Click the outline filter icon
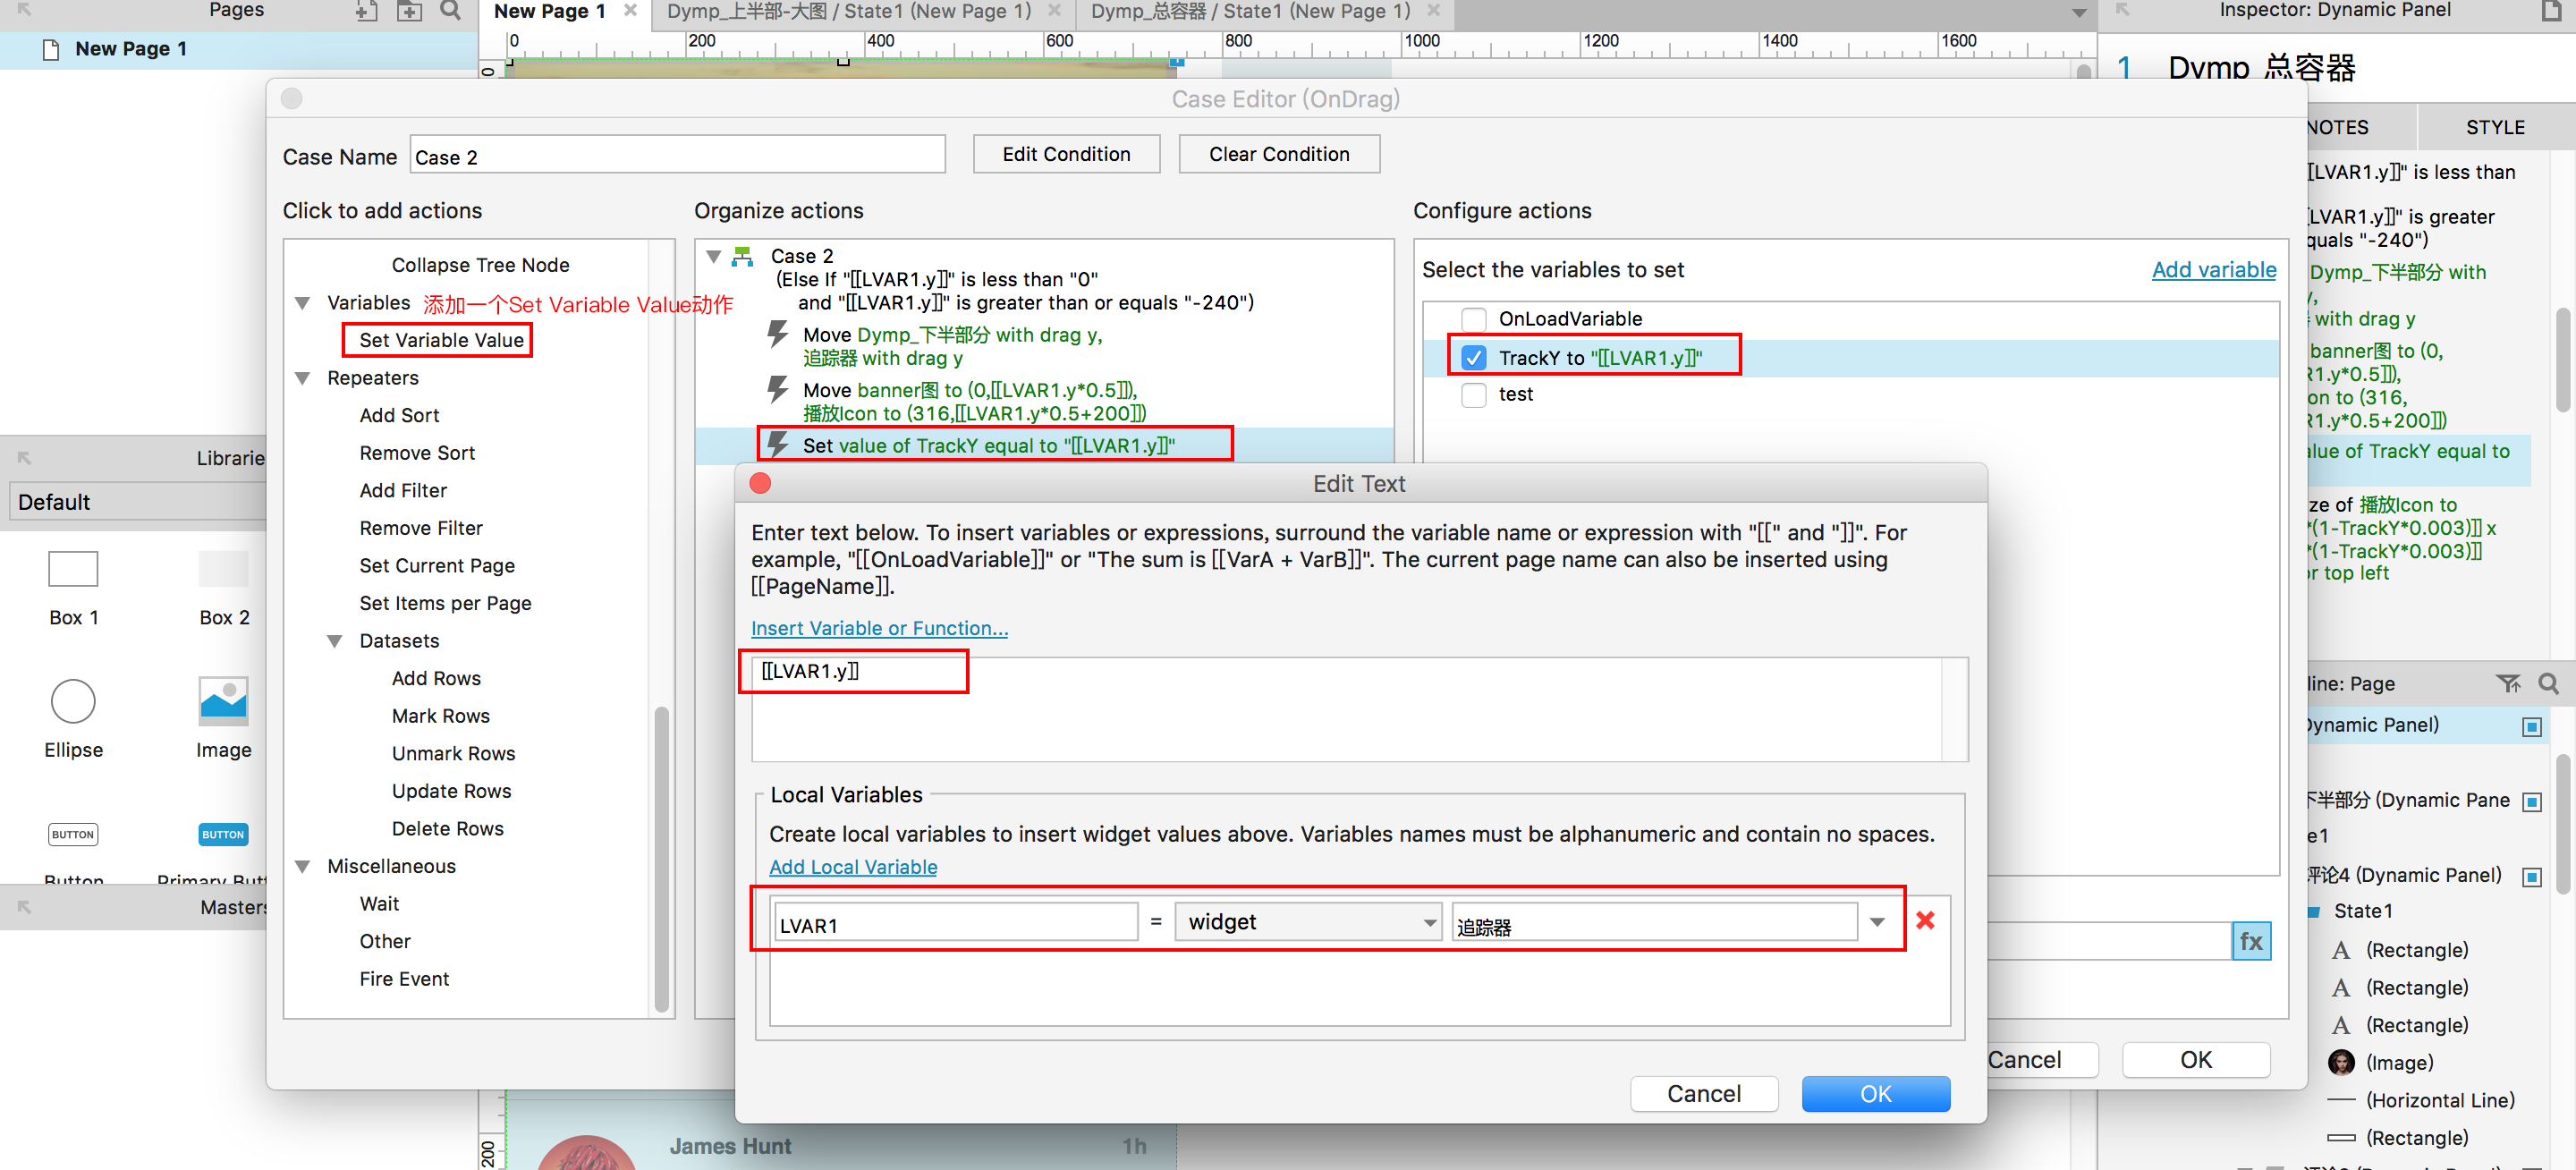This screenshot has height=1170, width=2576. click(x=2507, y=684)
